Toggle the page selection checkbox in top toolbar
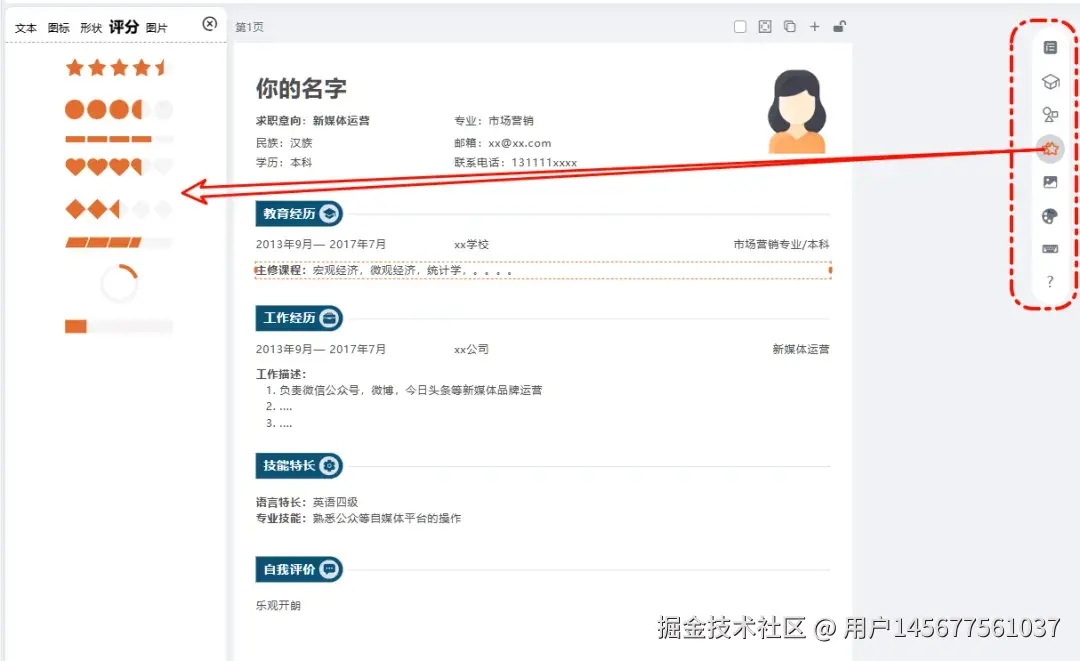1080x661 pixels. 739,26
